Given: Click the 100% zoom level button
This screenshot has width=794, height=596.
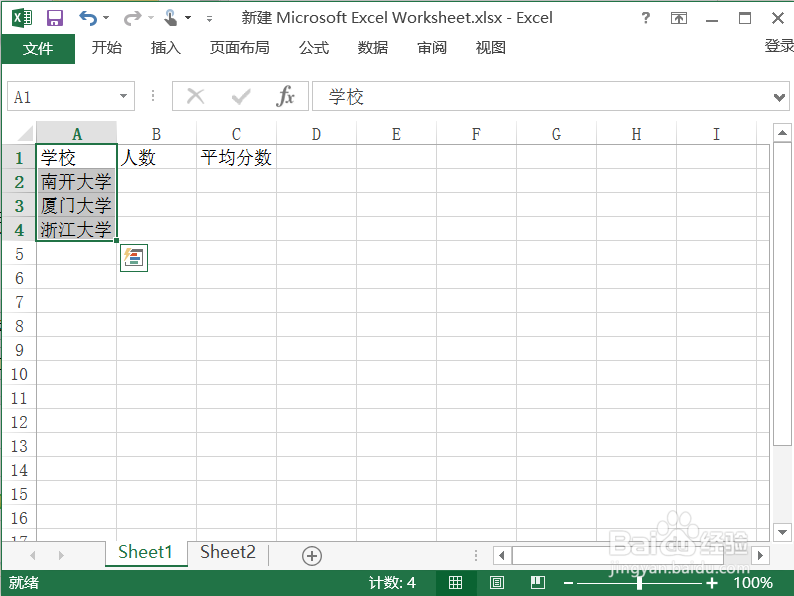Looking at the screenshot, I should (753, 583).
